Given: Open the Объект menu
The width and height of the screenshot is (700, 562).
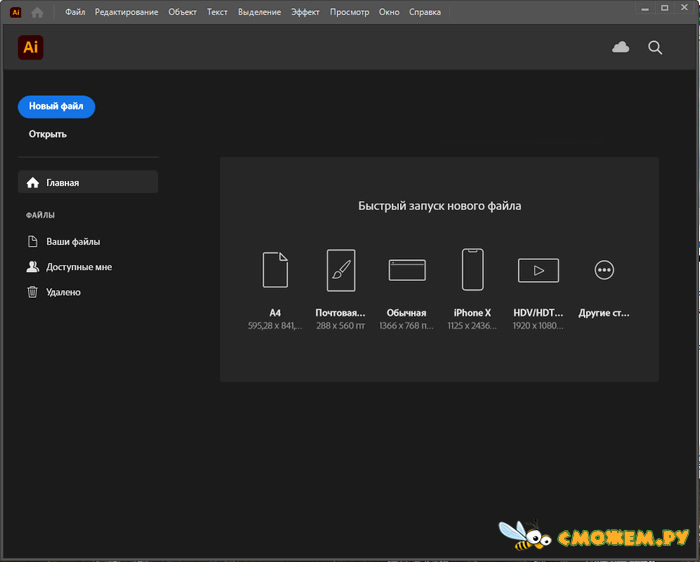Looking at the screenshot, I should (182, 12).
